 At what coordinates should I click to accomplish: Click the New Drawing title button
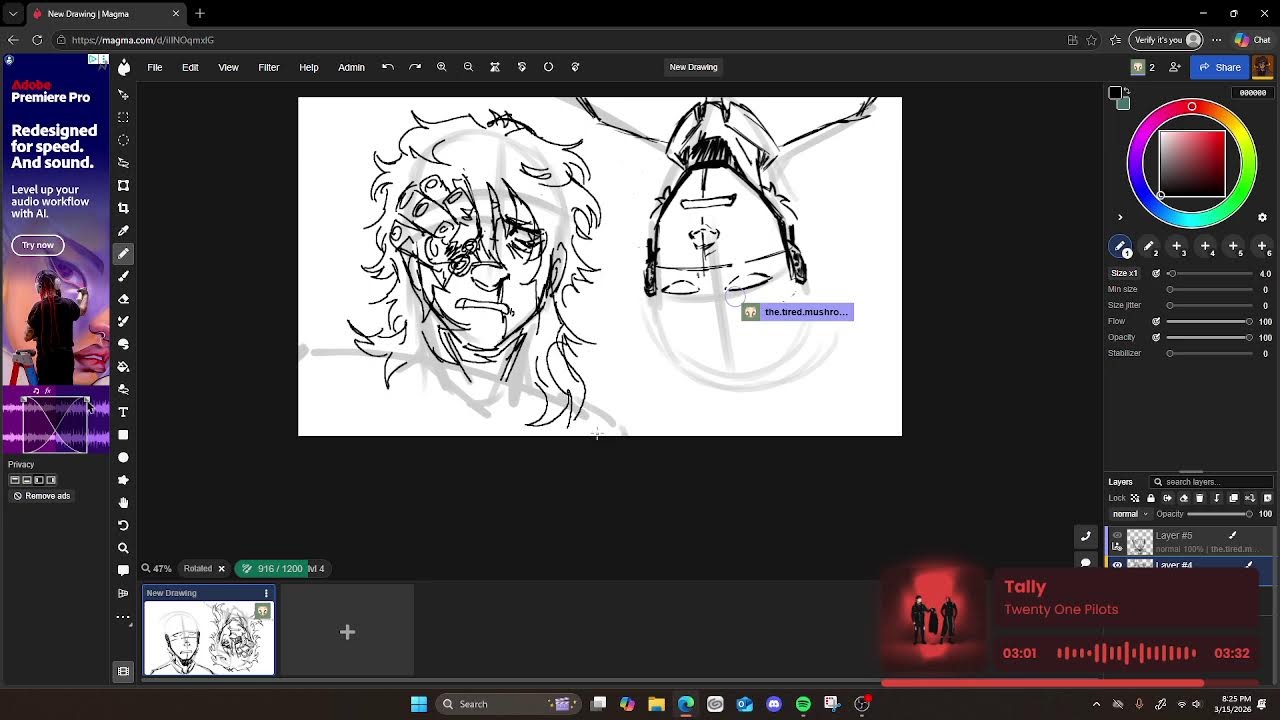pyautogui.click(x=694, y=67)
